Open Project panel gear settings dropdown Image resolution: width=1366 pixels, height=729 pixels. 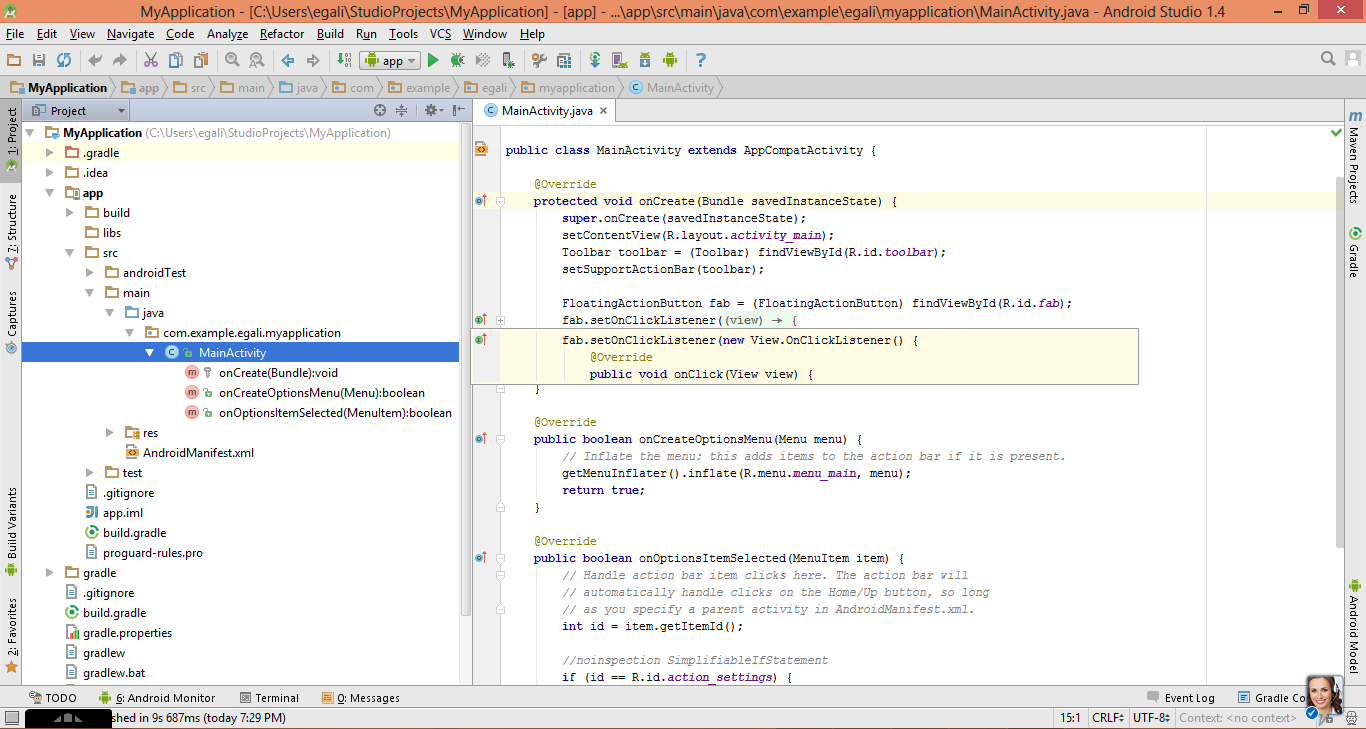[433, 110]
